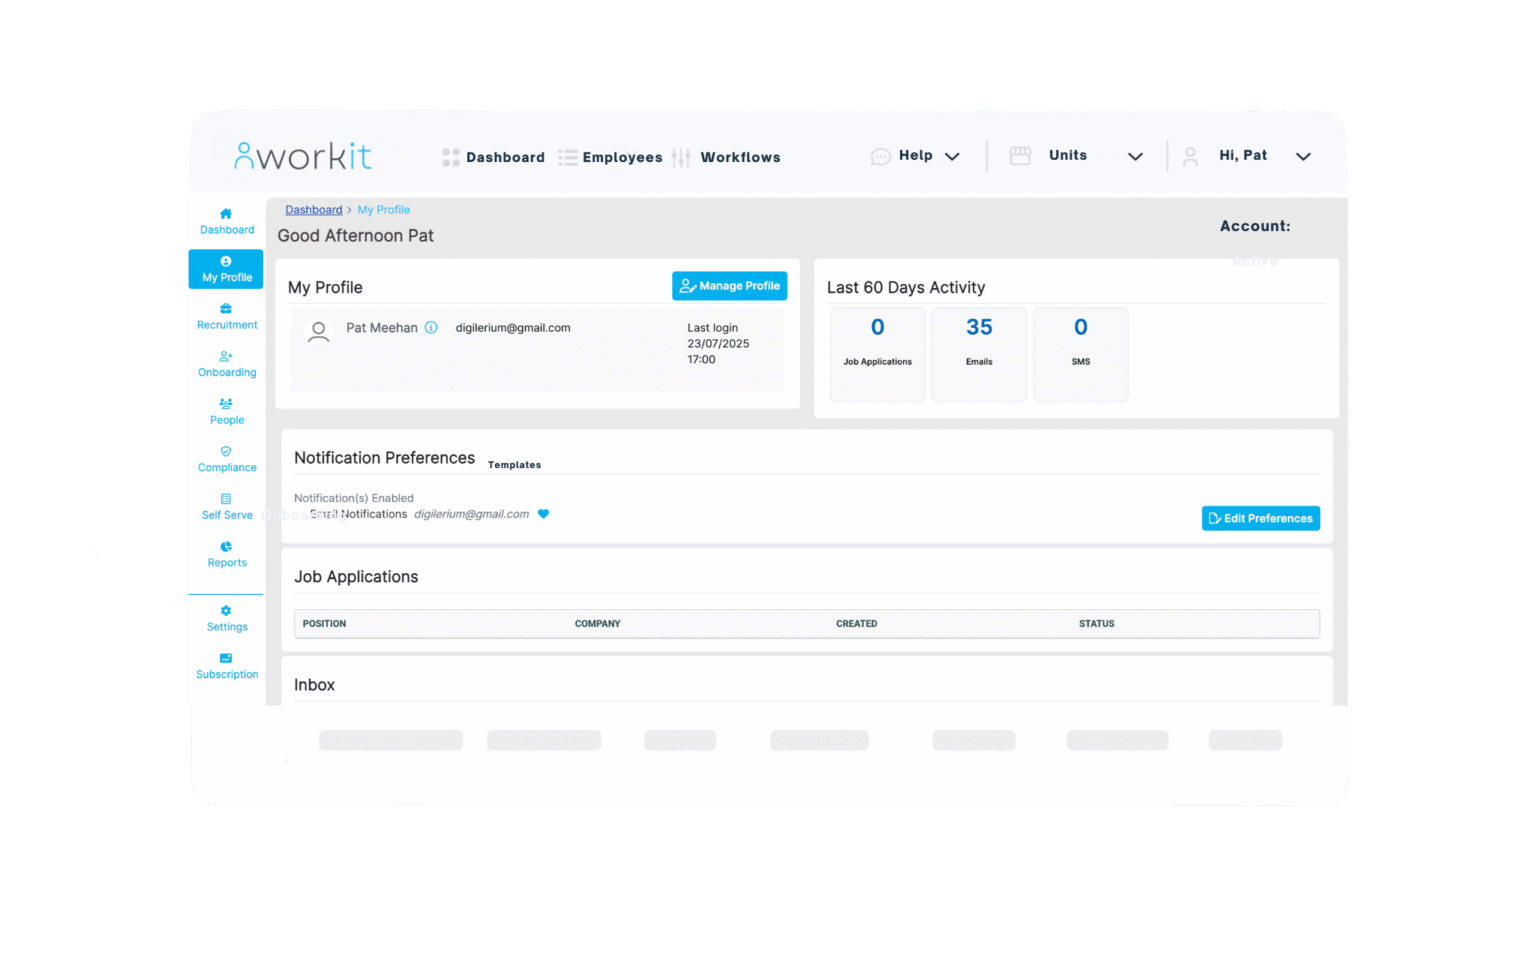Open the Settings gear in the sidebar
Image resolution: width=1536 pixels, height=967 pixels.
point(226,611)
